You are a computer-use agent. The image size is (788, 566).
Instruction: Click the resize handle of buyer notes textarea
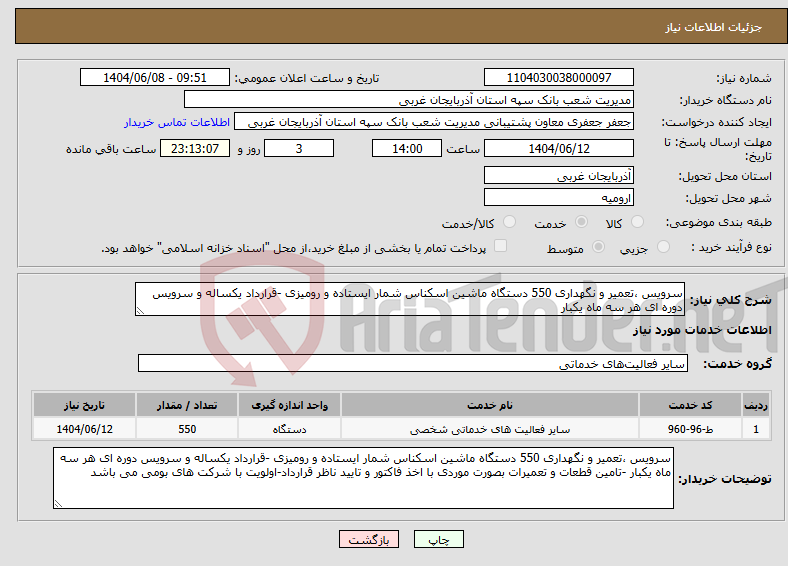[58, 504]
